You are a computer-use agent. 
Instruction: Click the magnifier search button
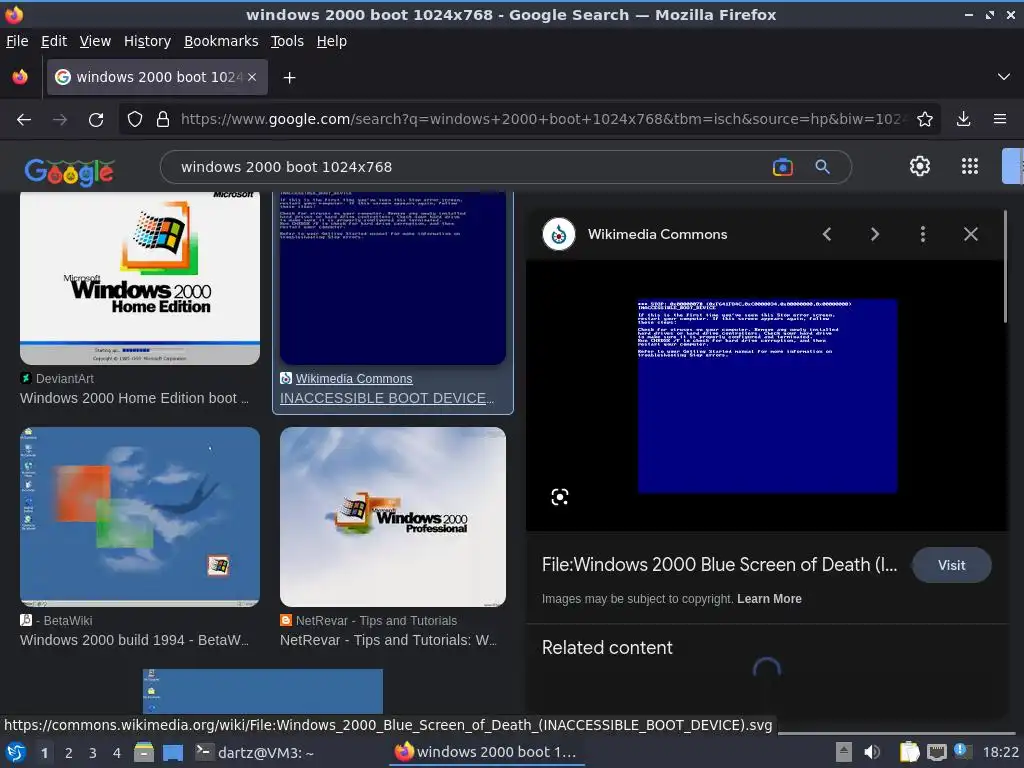coord(822,167)
